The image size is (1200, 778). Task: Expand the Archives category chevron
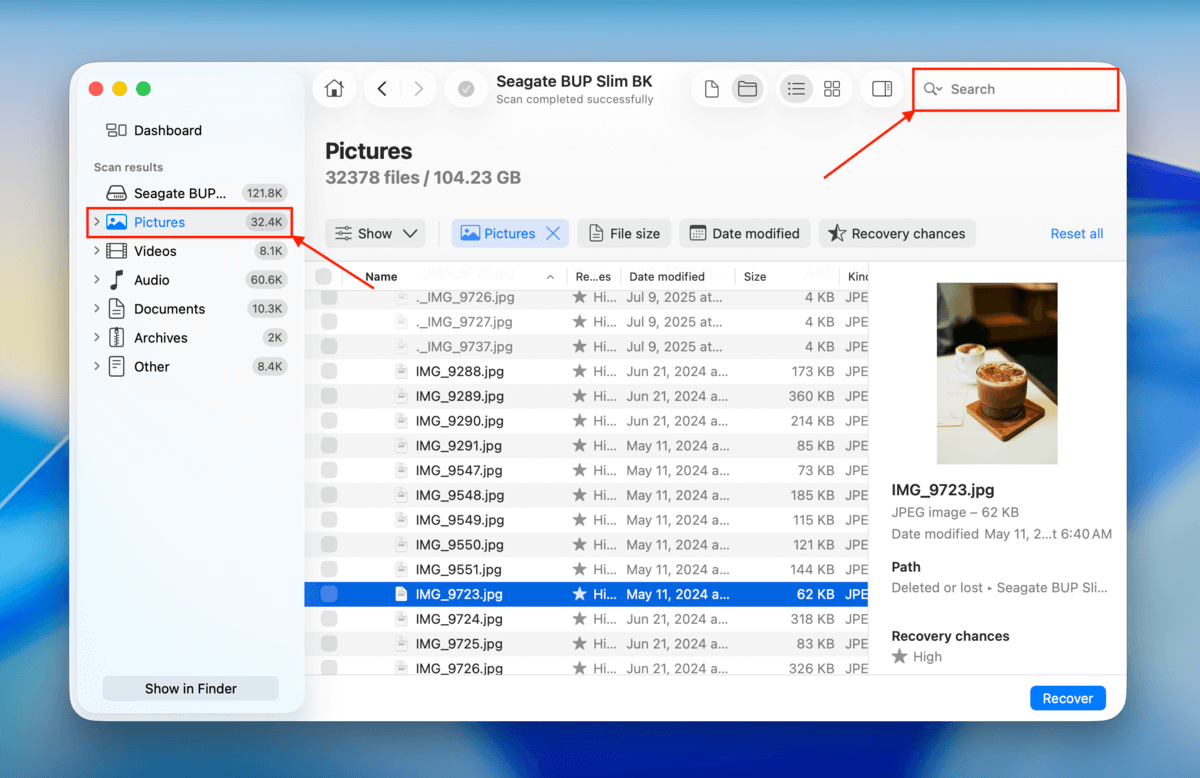click(96, 337)
